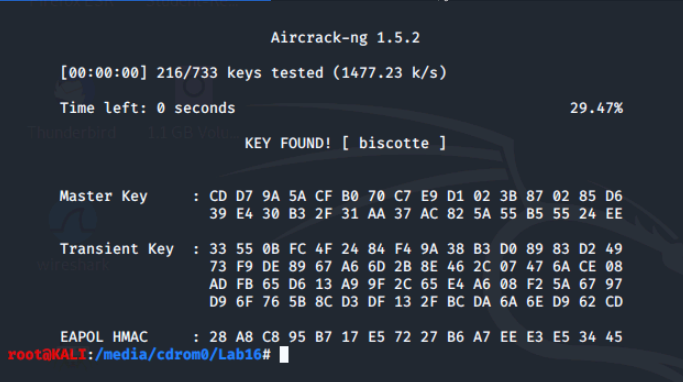Click the EAPOL HMAC label
Screen dimensions: 683x382
click(x=104, y=337)
